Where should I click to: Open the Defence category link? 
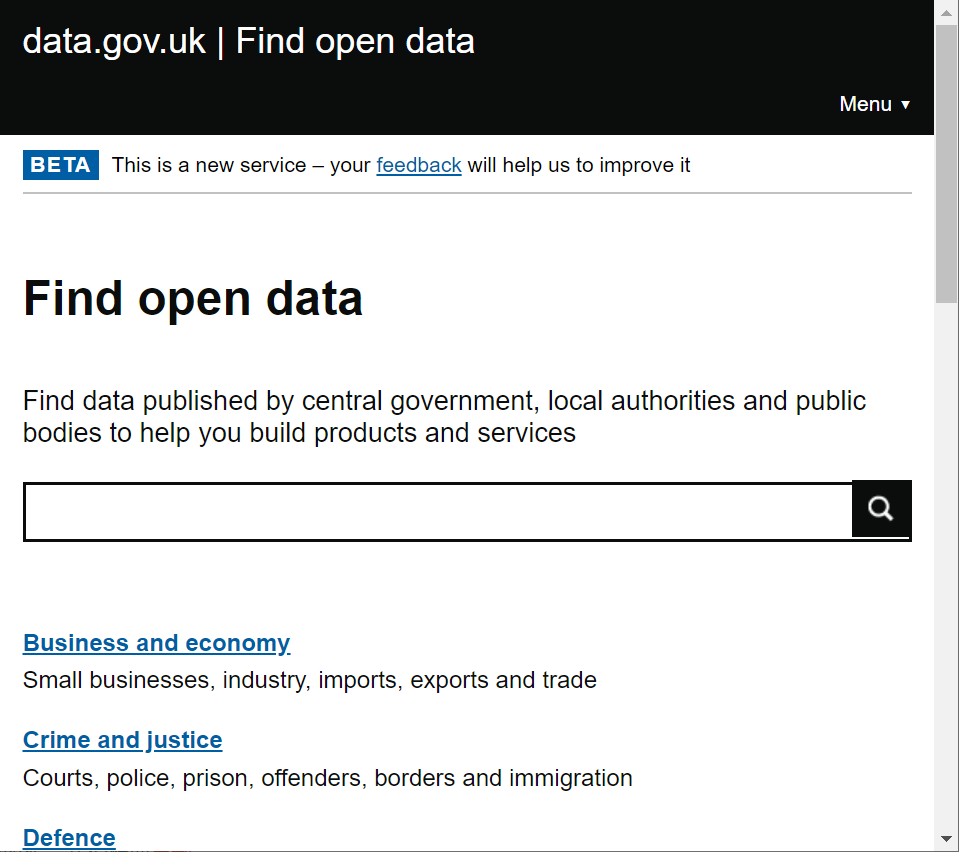[69, 837]
